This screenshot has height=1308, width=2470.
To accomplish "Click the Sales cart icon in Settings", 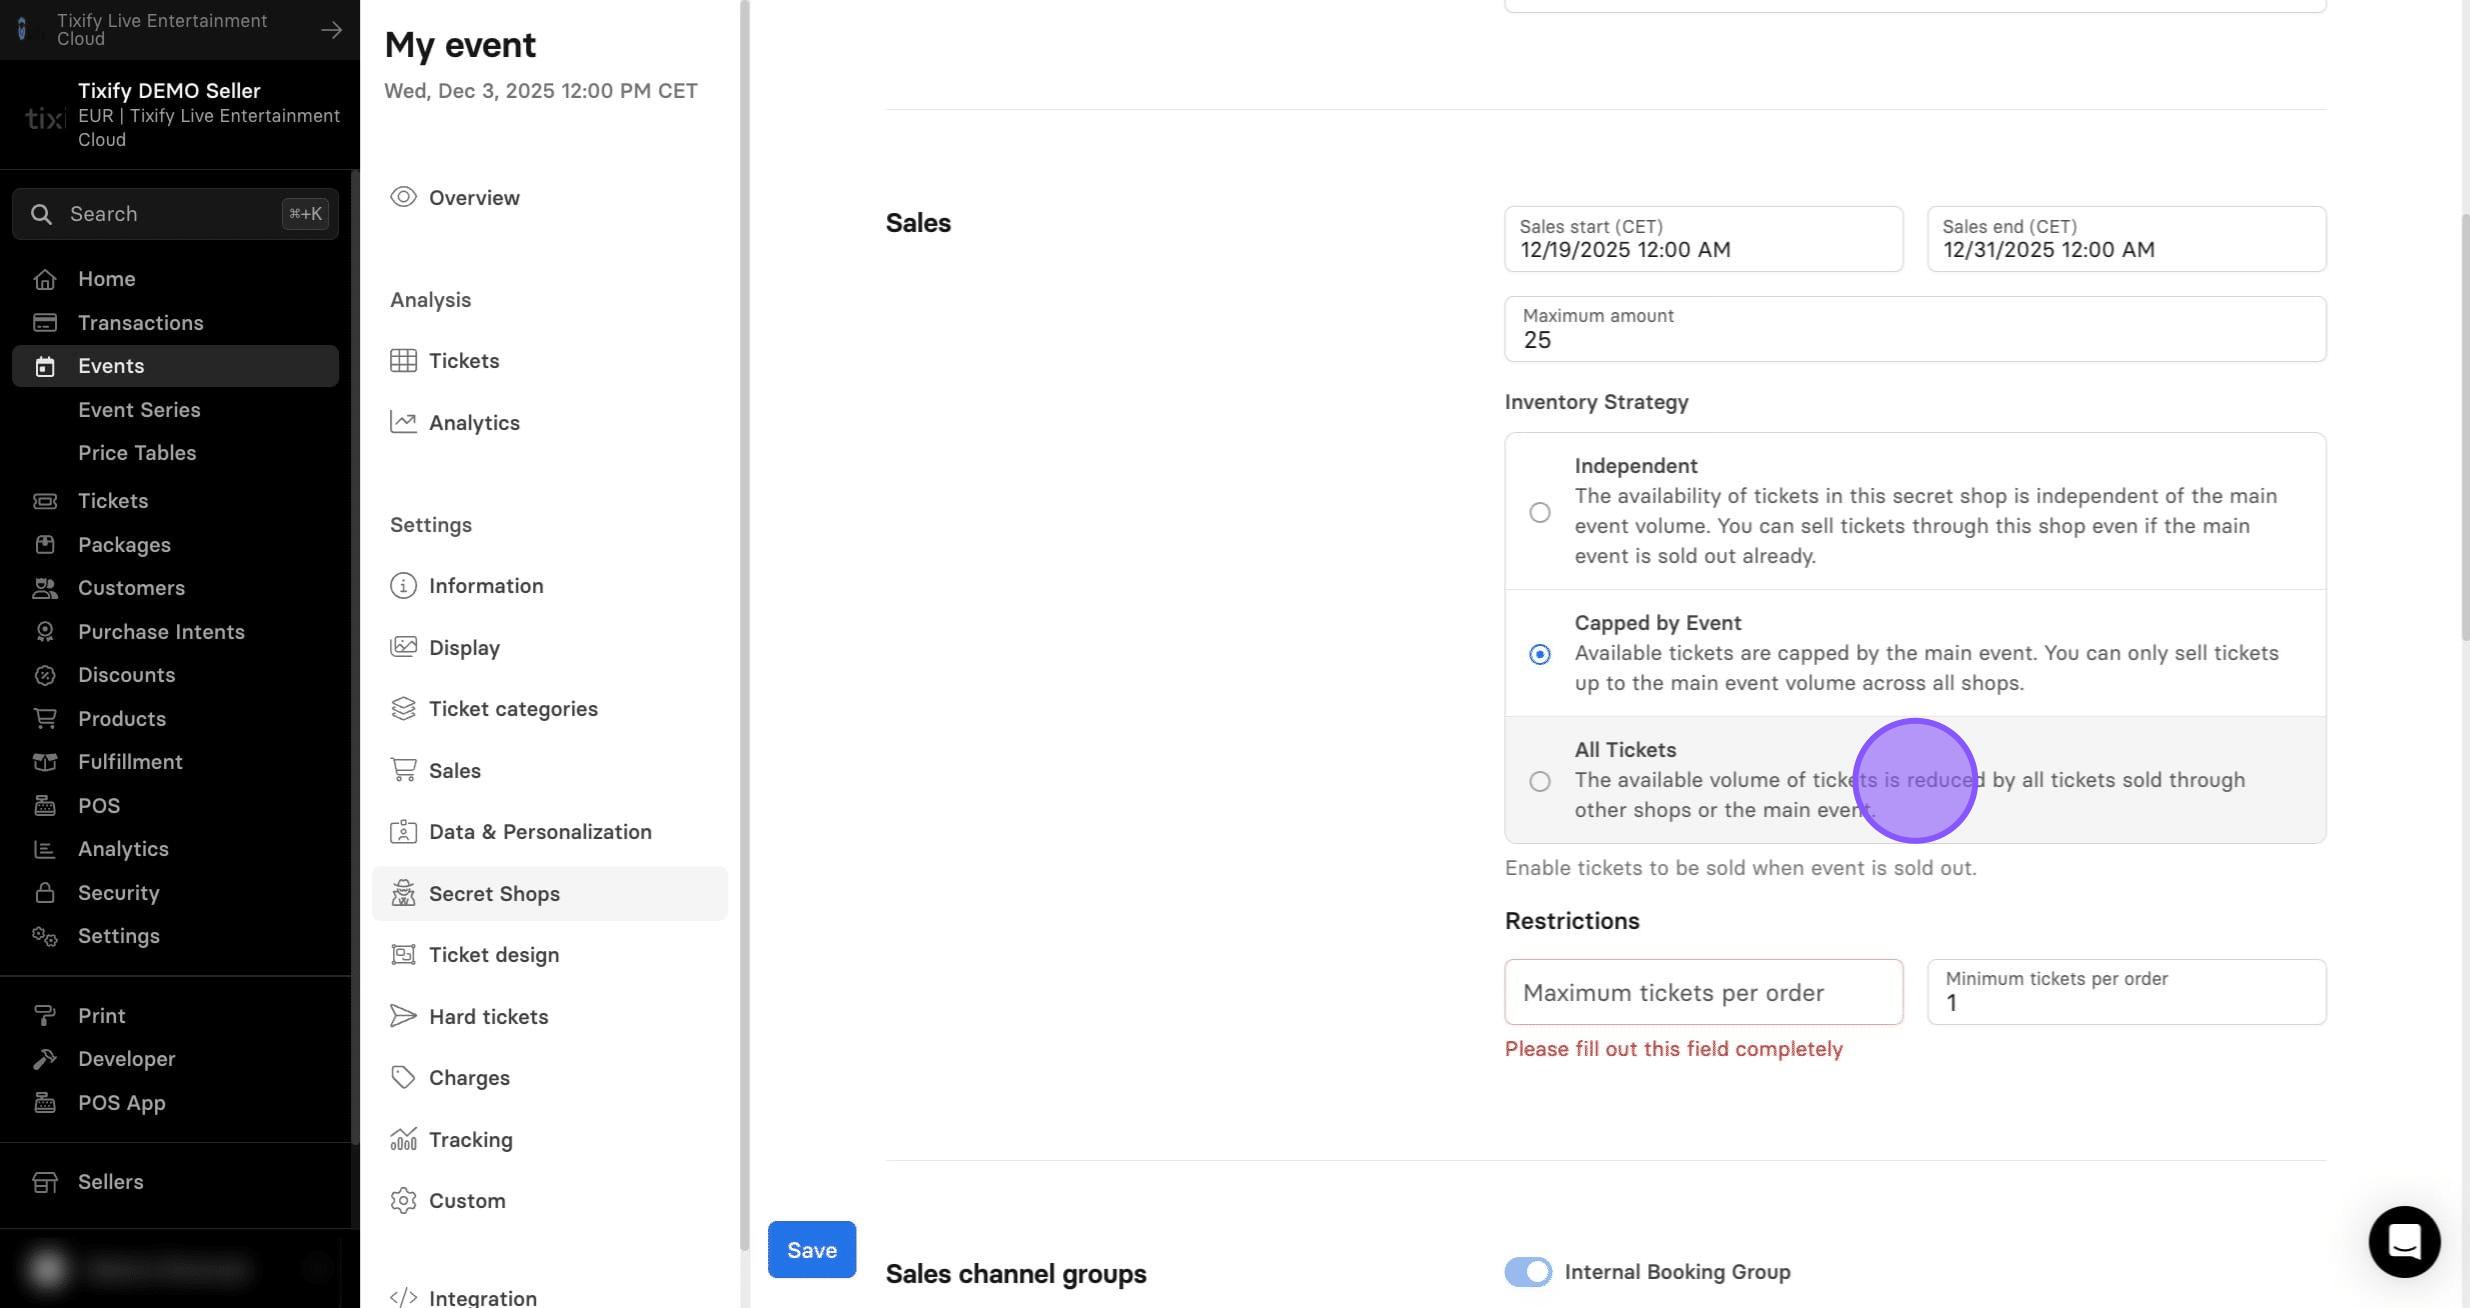I will pos(403,770).
